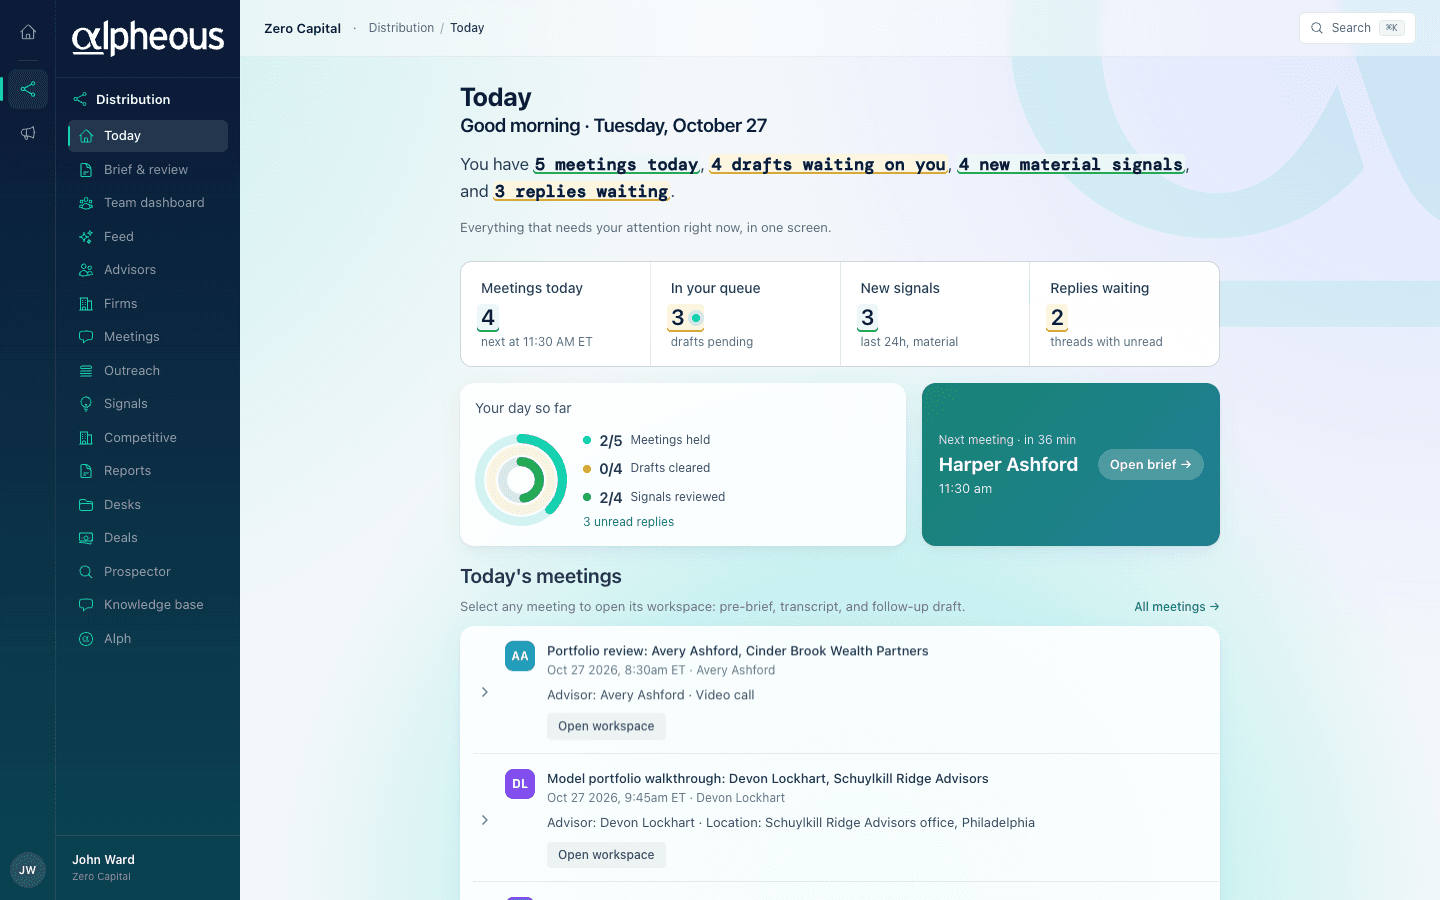Click the Outreach stack icon

pos(86,371)
